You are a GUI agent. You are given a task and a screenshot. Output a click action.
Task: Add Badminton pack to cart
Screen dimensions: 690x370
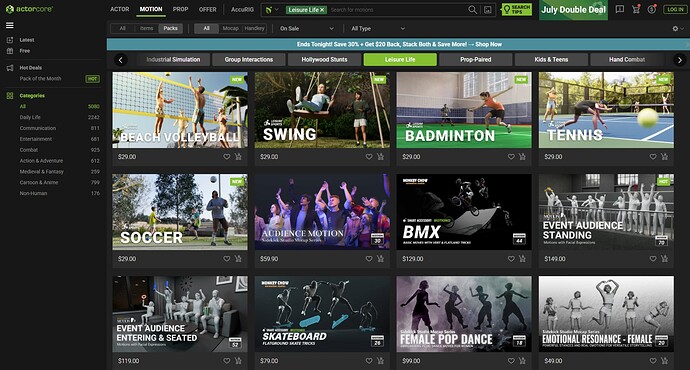(522, 157)
